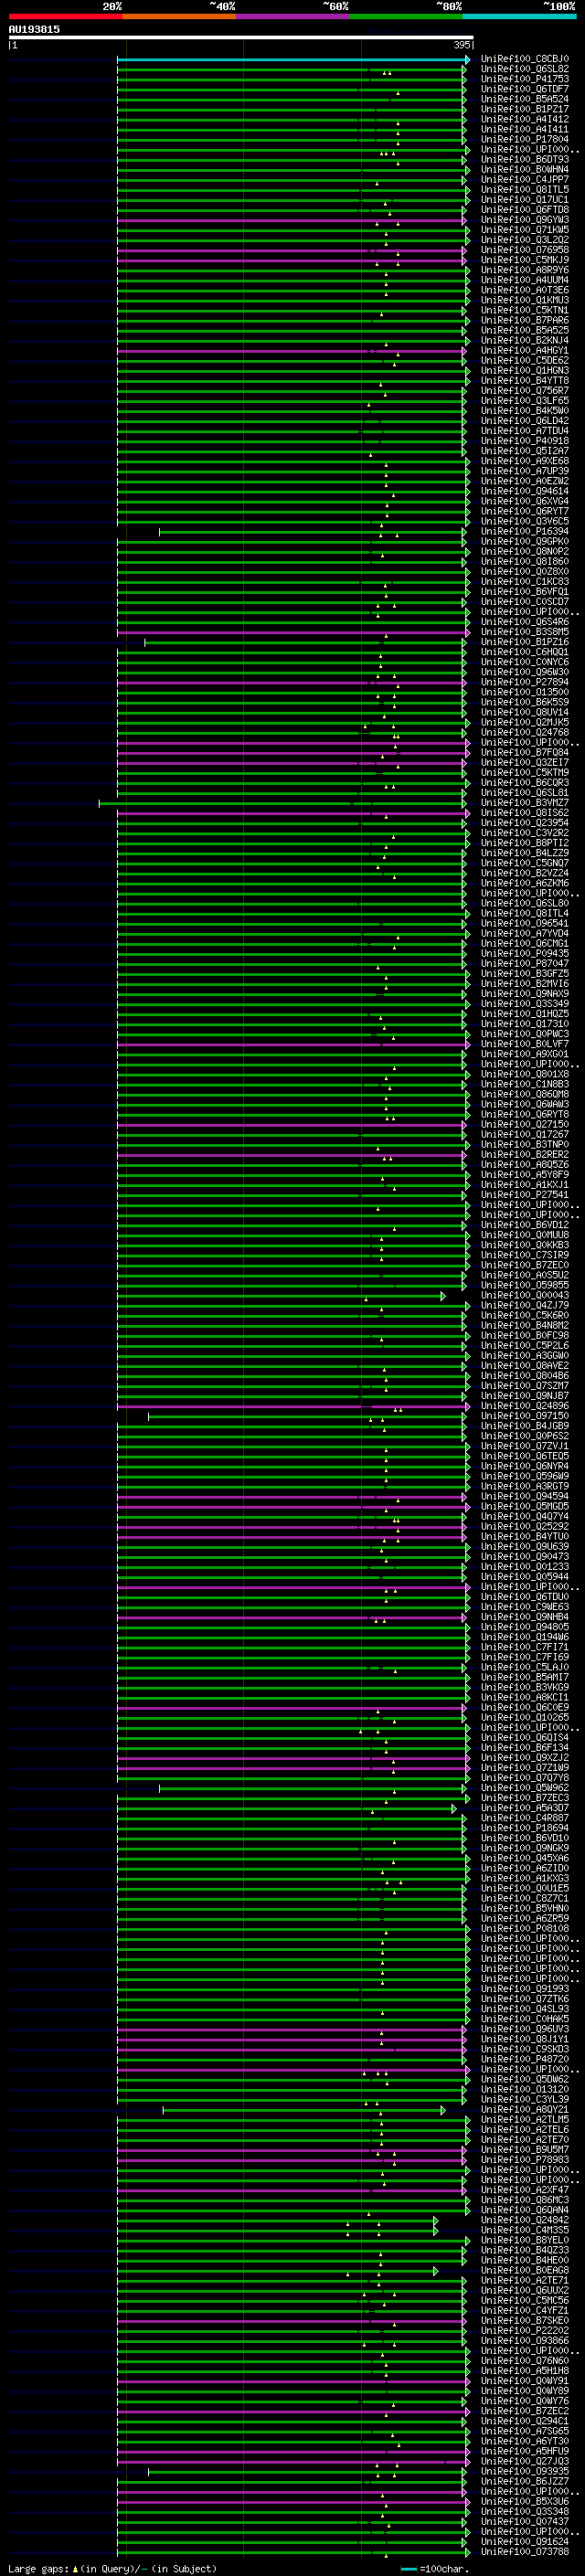Image resolution: width=585 pixels, height=2576 pixels.
Task: Click the white query sequence bar
Action: coord(241,38)
